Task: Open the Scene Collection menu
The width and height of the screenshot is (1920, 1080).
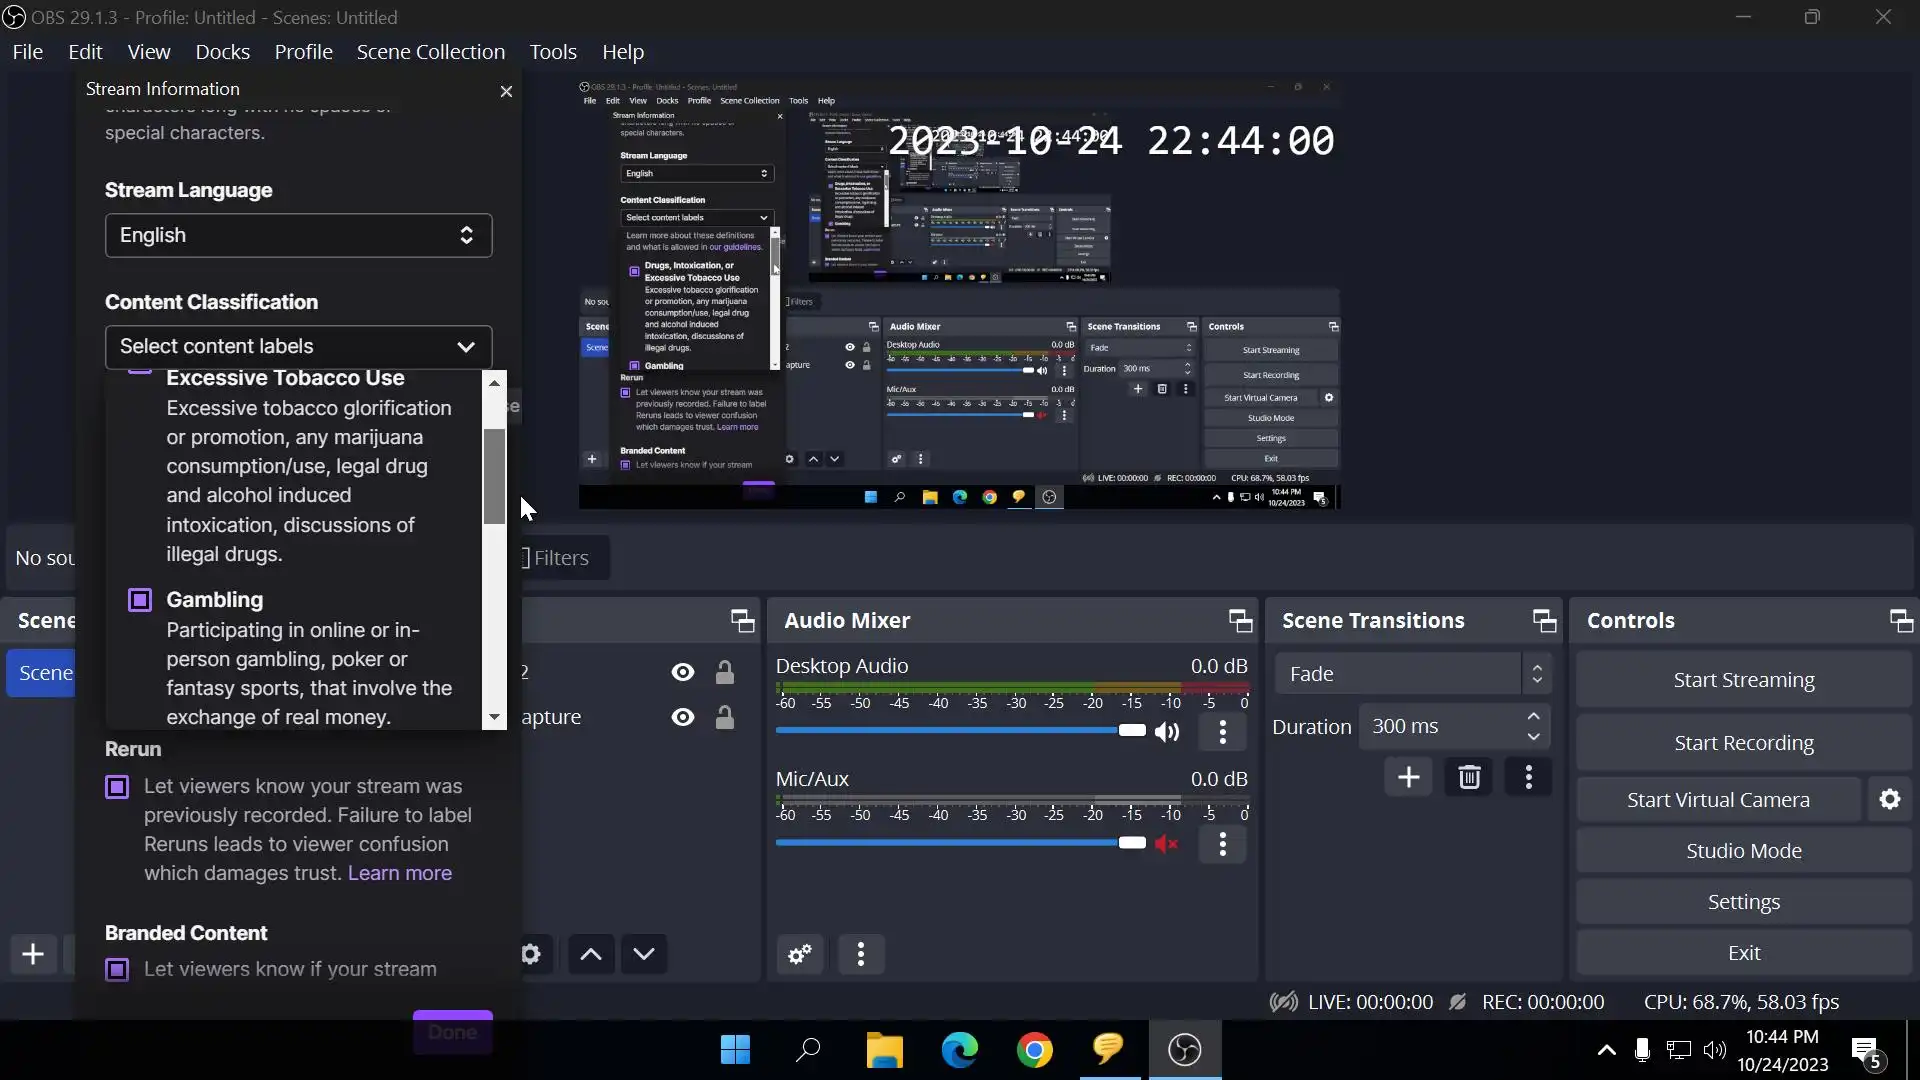Action: [x=430, y=52]
